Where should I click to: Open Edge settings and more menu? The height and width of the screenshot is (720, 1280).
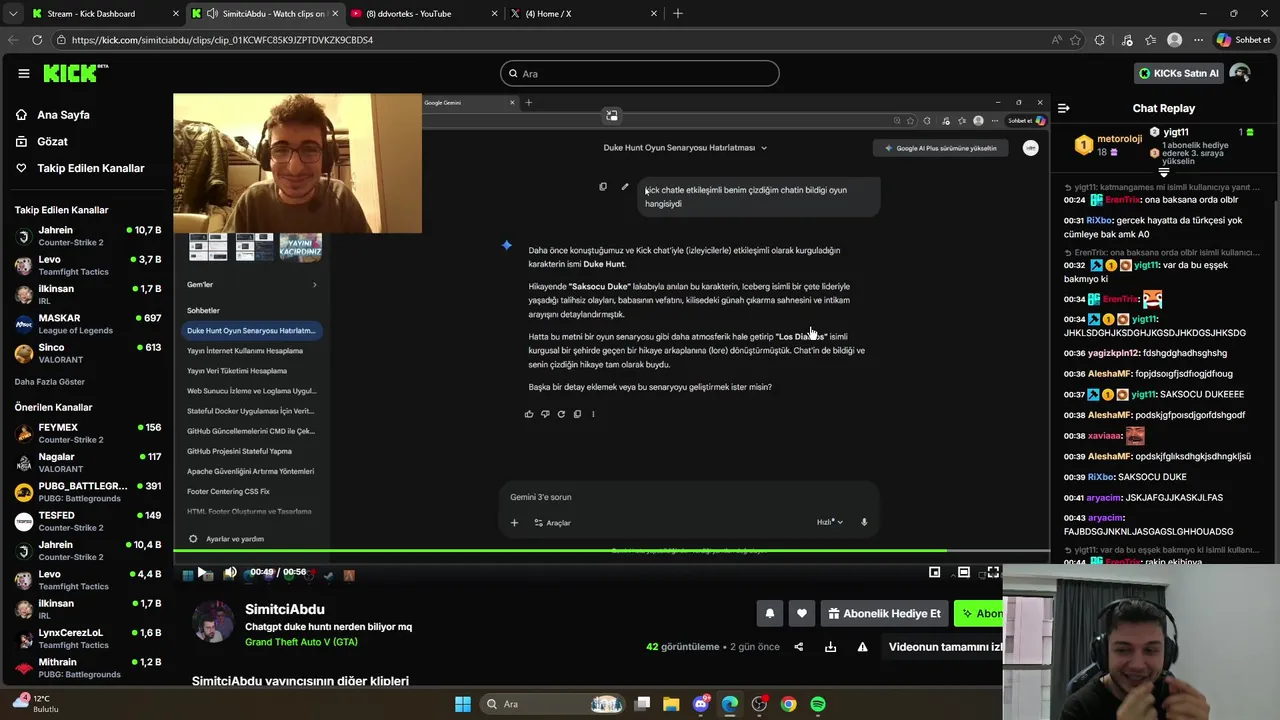pos(1198,40)
